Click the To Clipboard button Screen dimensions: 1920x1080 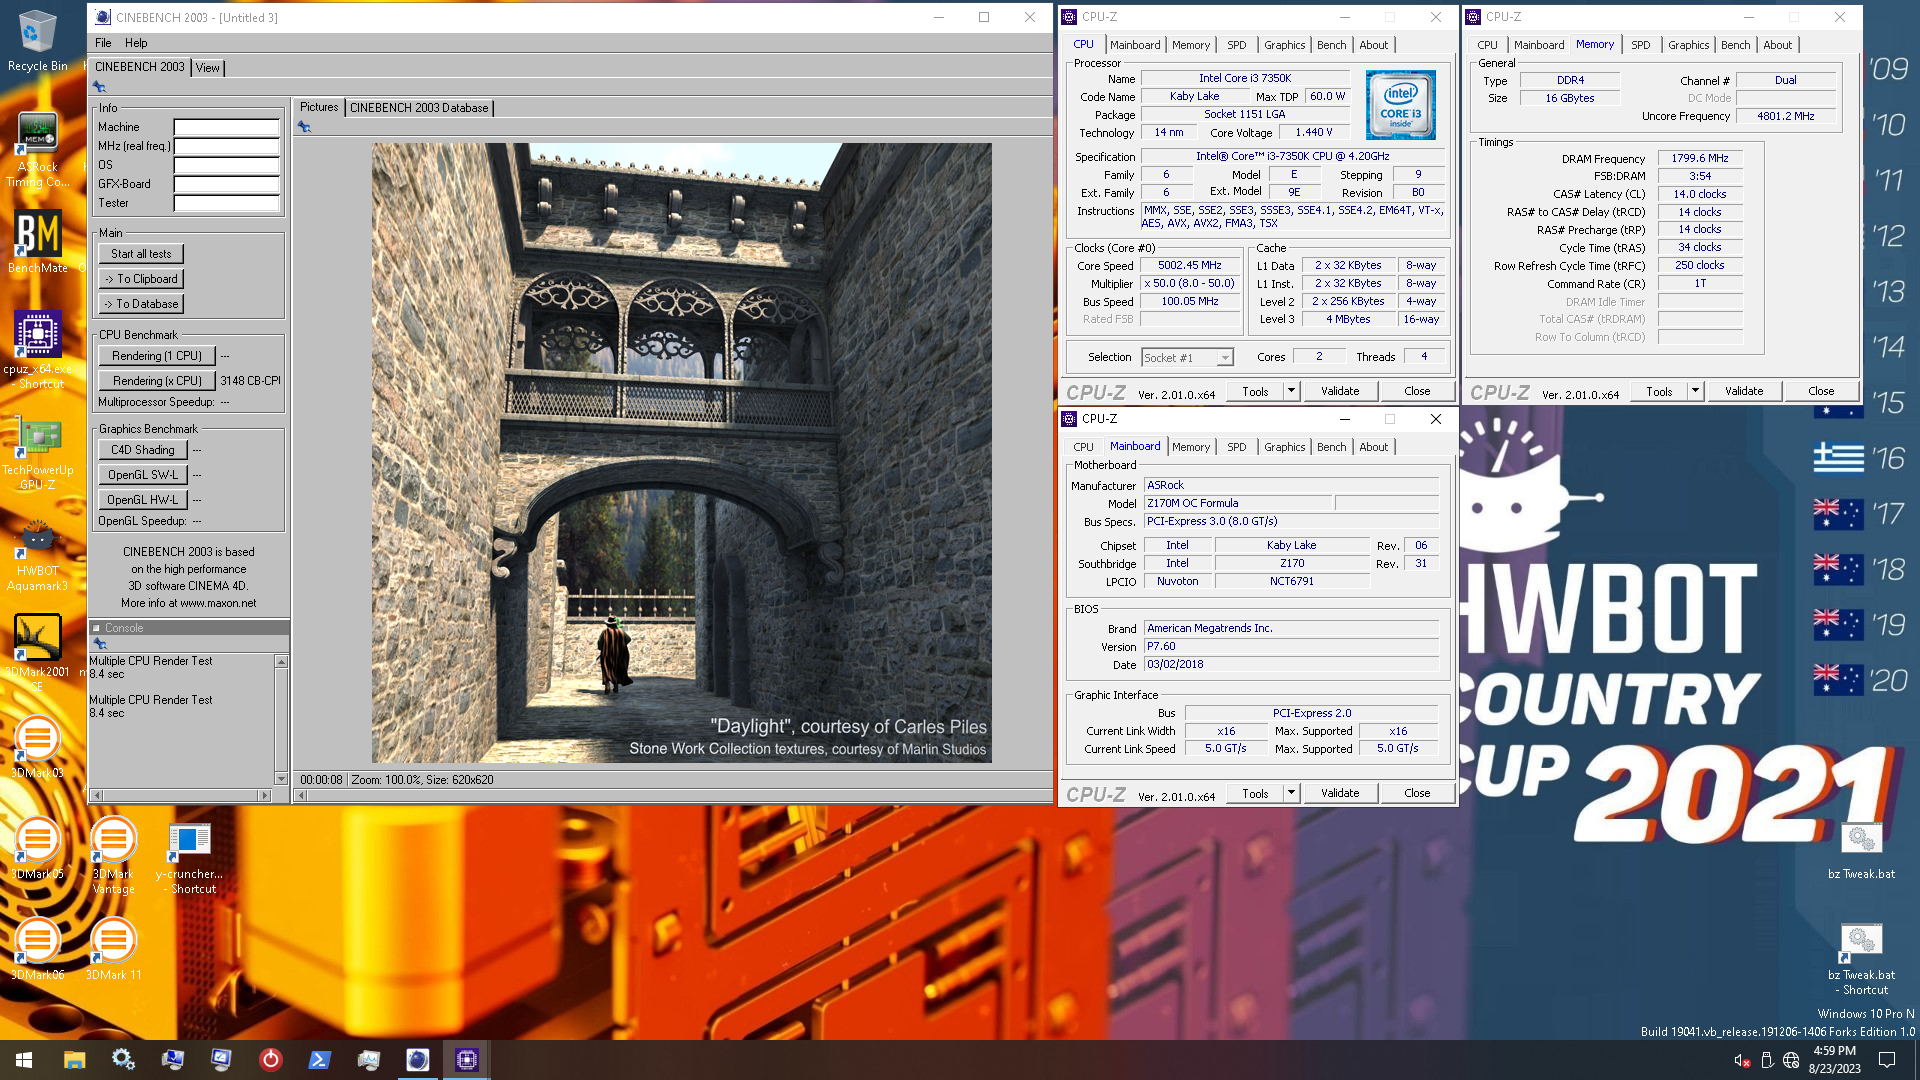coord(141,279)
